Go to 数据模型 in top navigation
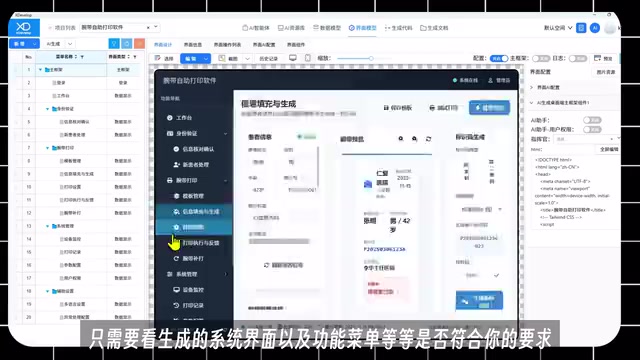This screenshot has height=360, width=640. click(327, 28)
